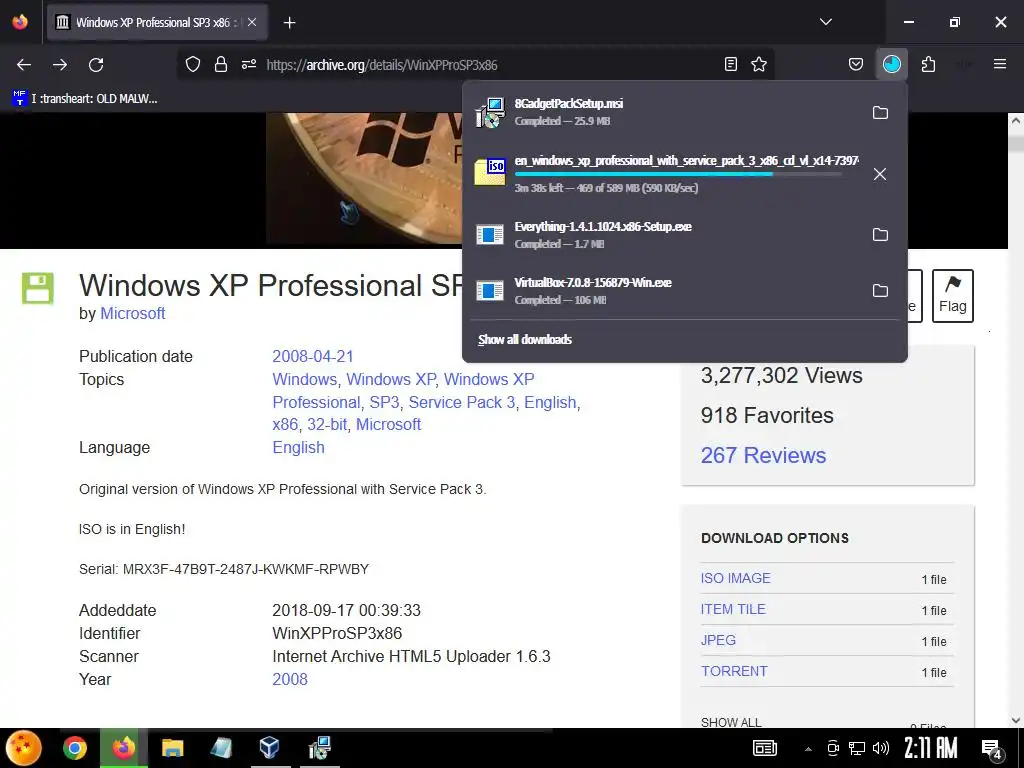Click the green floppy software item icon
Viewport: 1024px width, 768px height.
point(37,289)
